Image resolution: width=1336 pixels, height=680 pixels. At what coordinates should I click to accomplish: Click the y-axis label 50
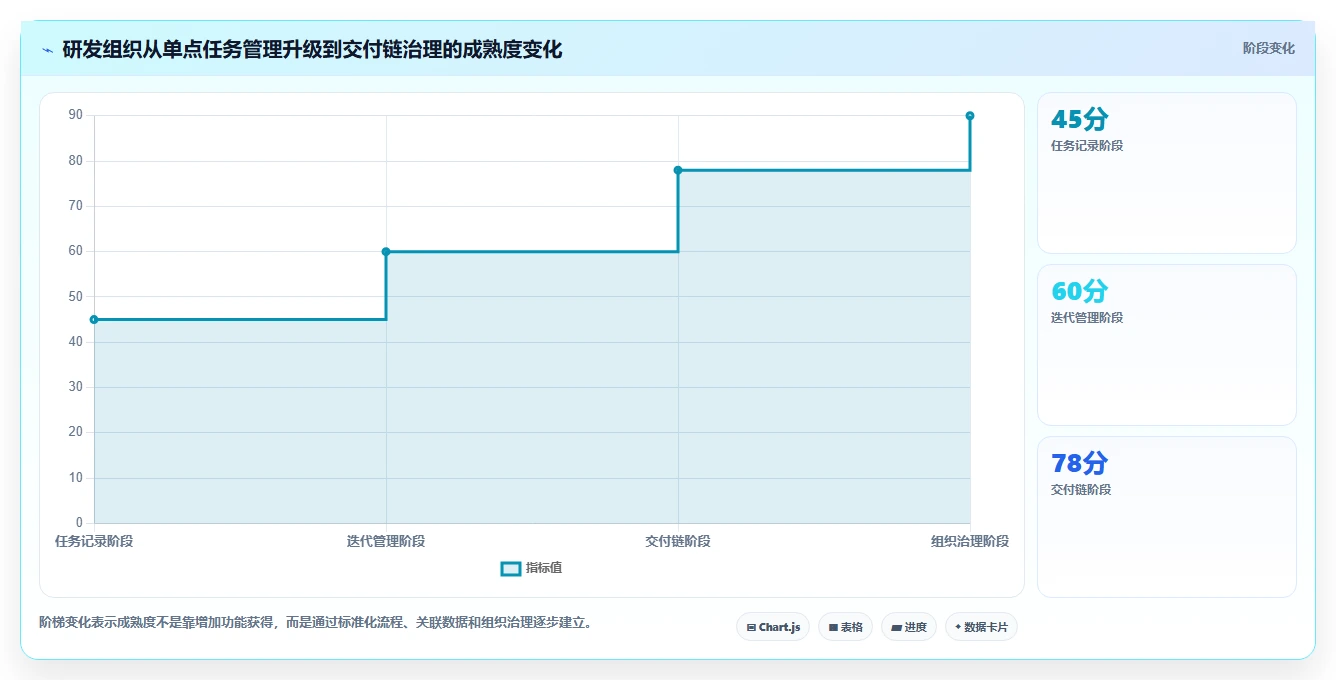pyautogui.click(x=75, y=296)
